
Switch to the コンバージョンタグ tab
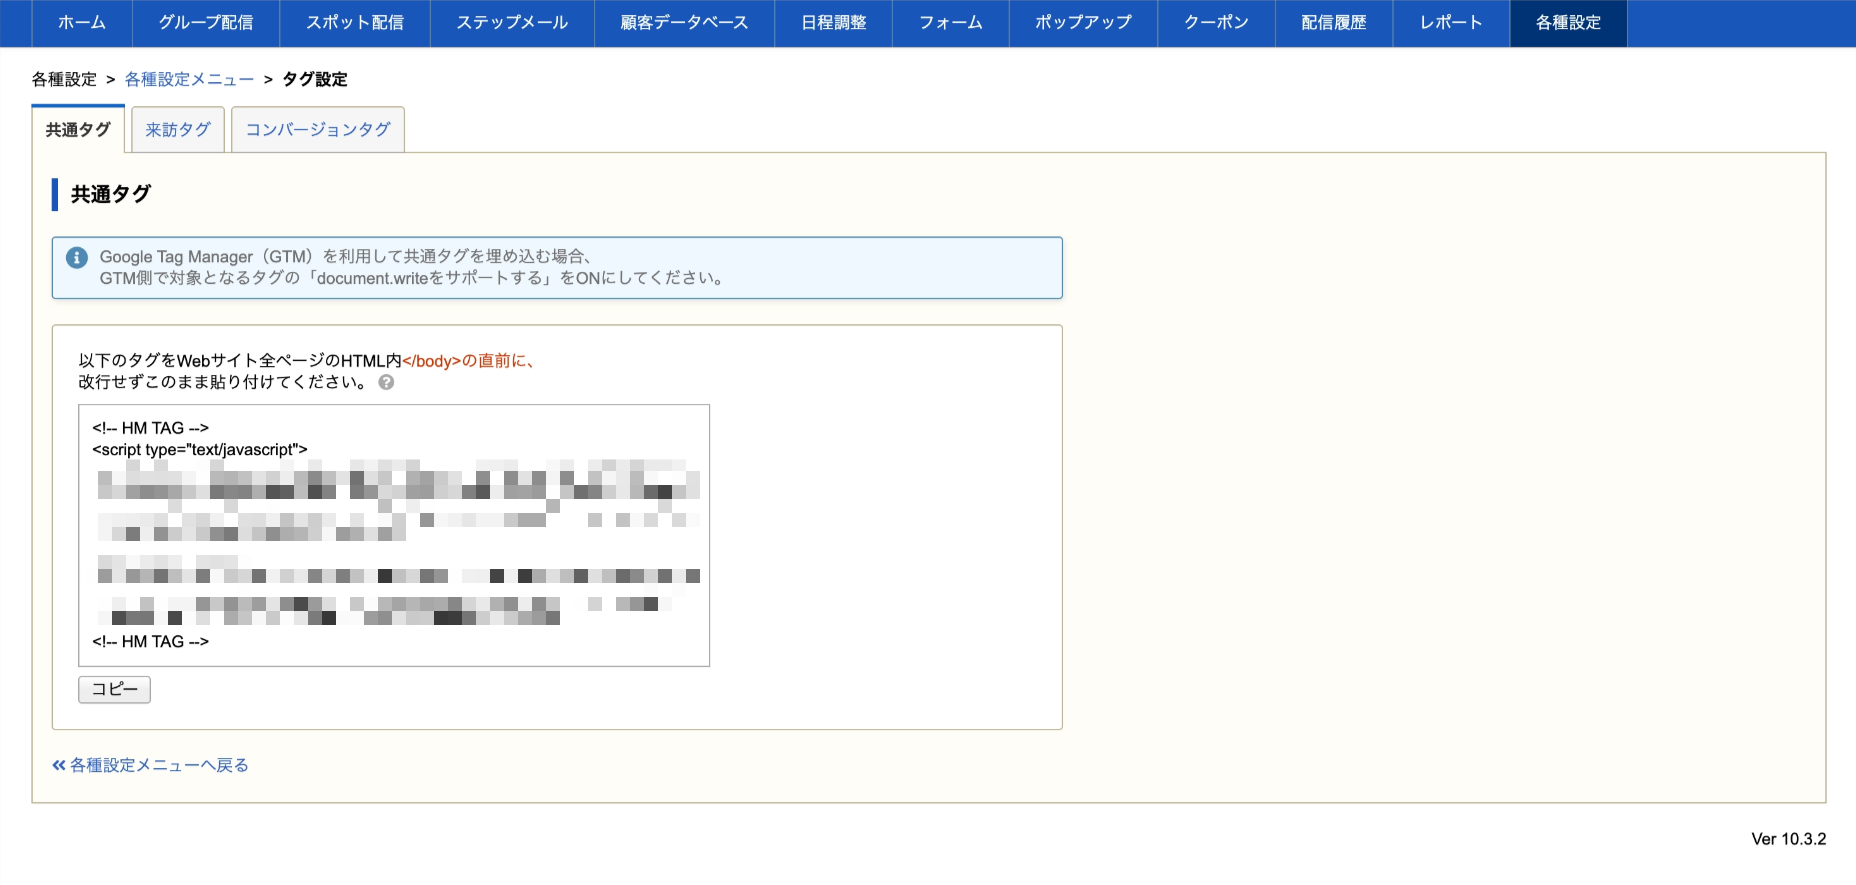click(x=318, y=130)
